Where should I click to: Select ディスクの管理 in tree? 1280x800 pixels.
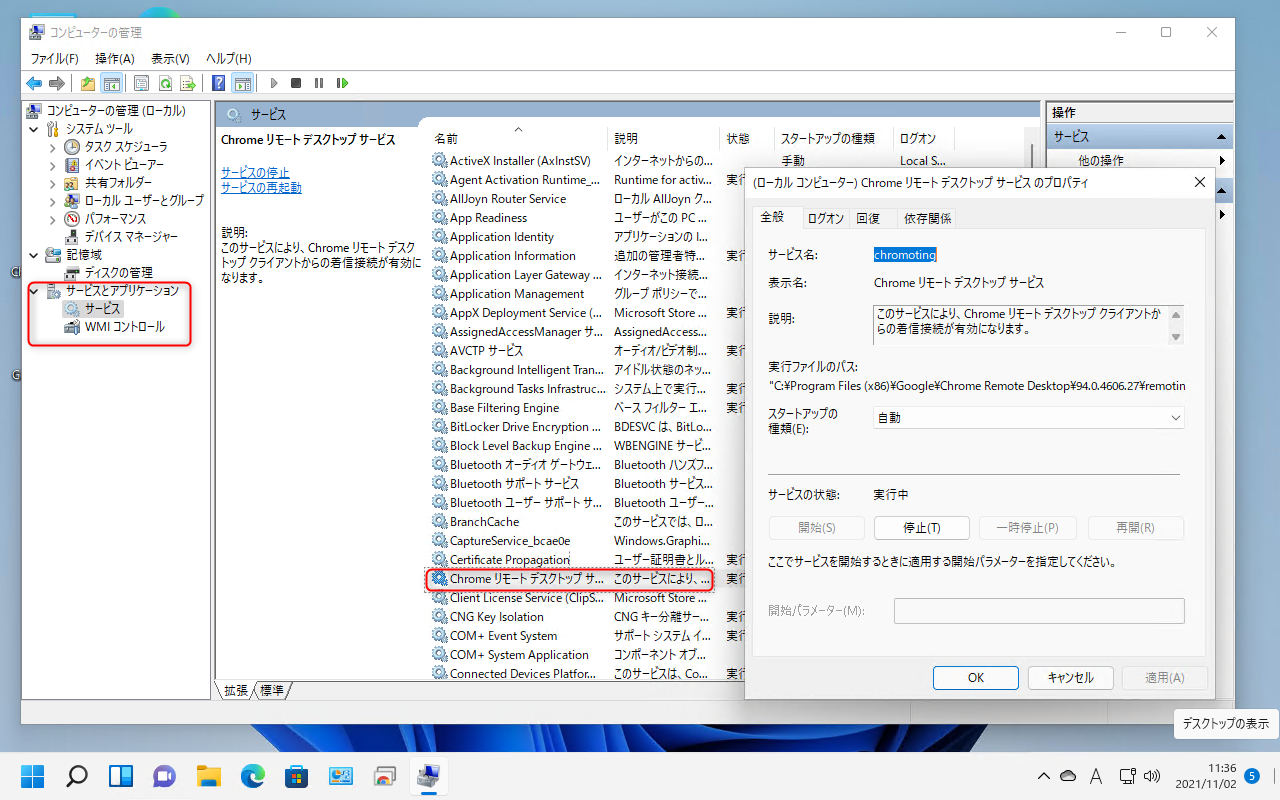tap(118, 273)
